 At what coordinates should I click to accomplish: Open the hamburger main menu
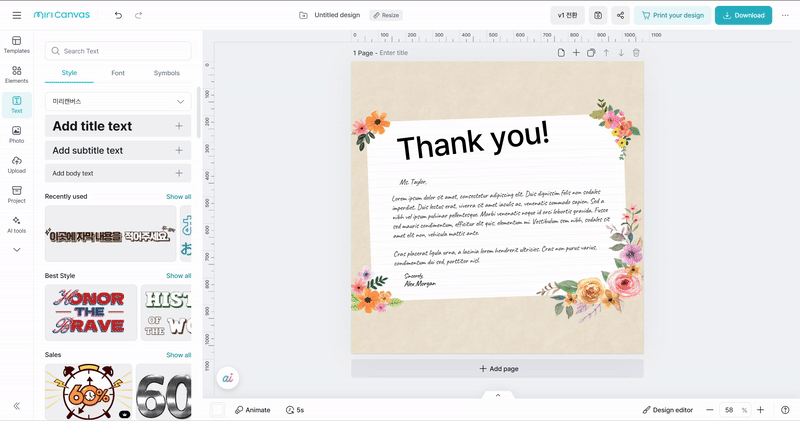click(x=17, y=15)
